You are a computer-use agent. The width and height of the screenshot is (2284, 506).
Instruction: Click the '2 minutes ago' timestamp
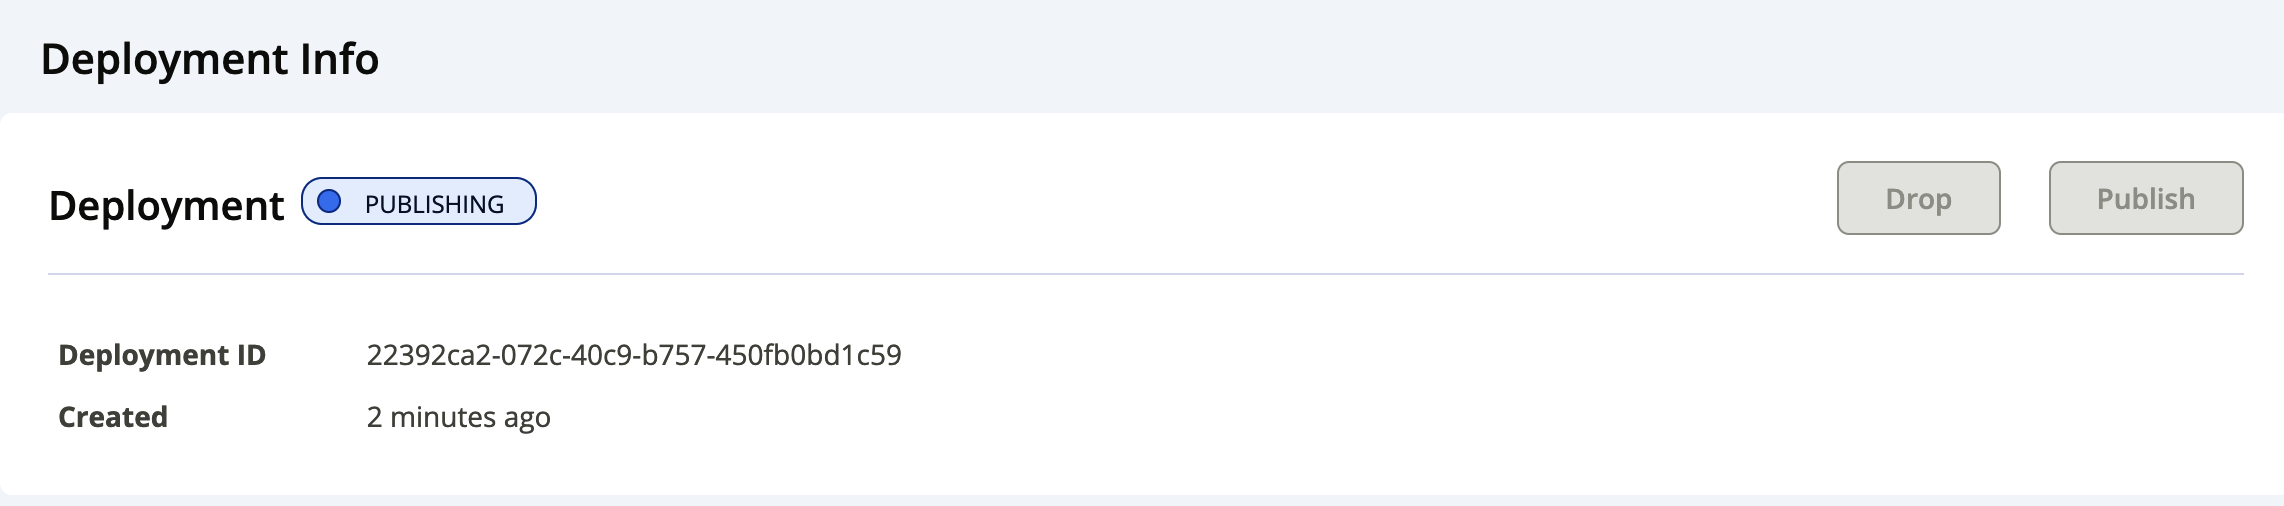[x=458, y=417]
